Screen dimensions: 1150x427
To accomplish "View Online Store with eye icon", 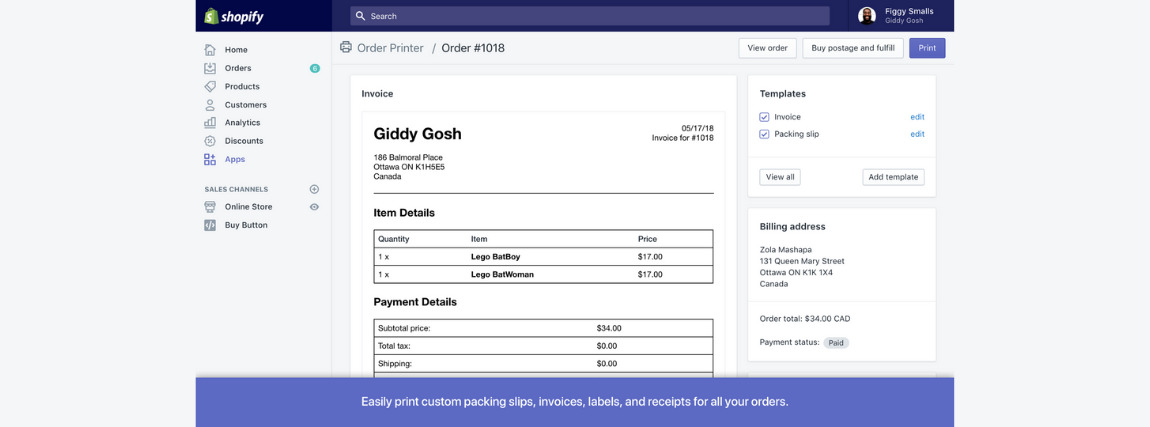I will [x=315, y=207].
